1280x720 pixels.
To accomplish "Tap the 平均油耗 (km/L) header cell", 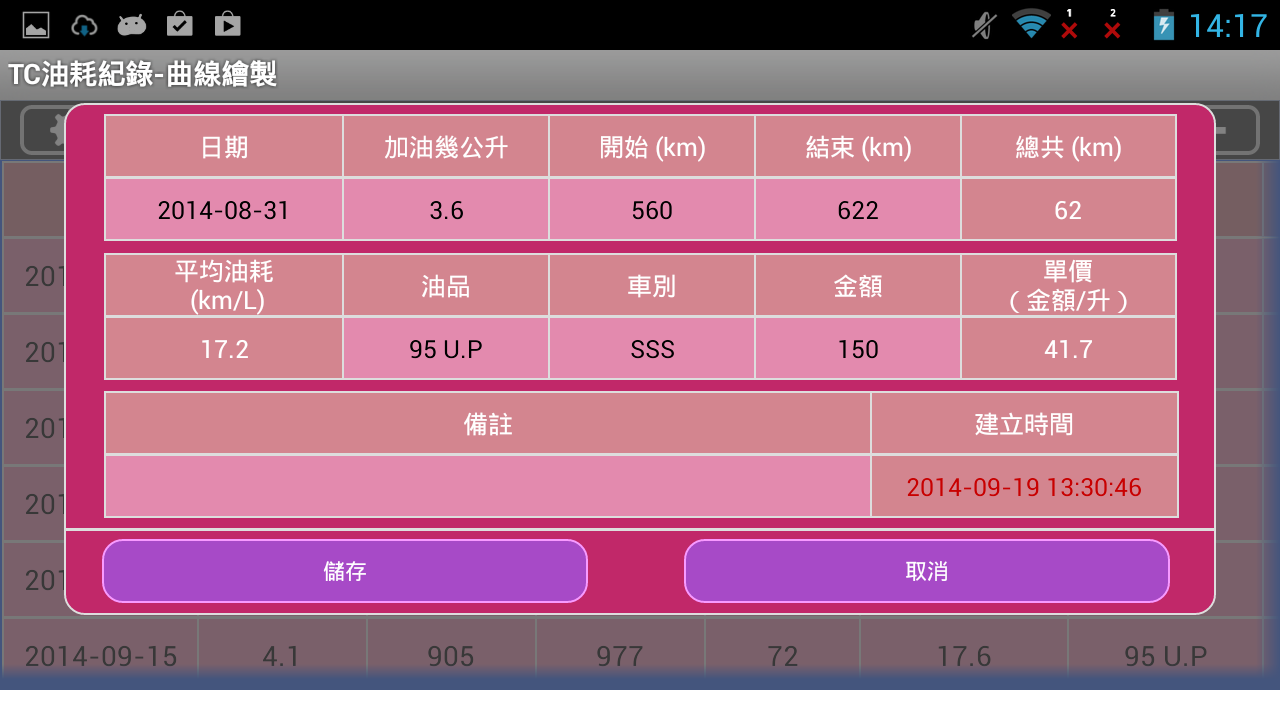I will [x=224, y=286].
